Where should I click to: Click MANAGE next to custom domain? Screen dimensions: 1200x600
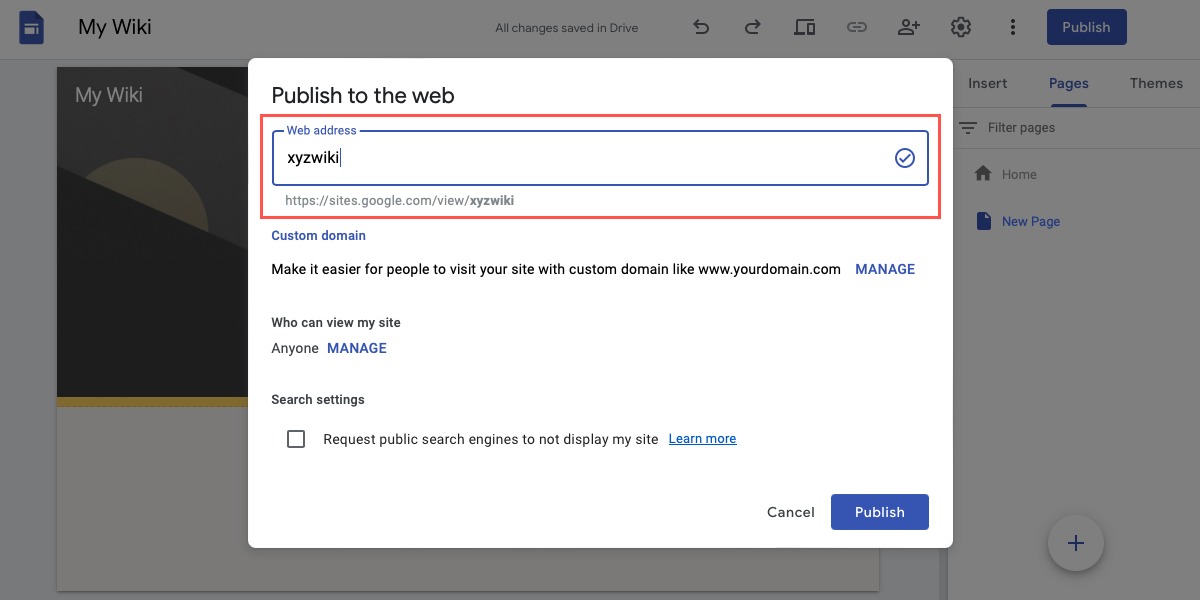coord(884,268)
